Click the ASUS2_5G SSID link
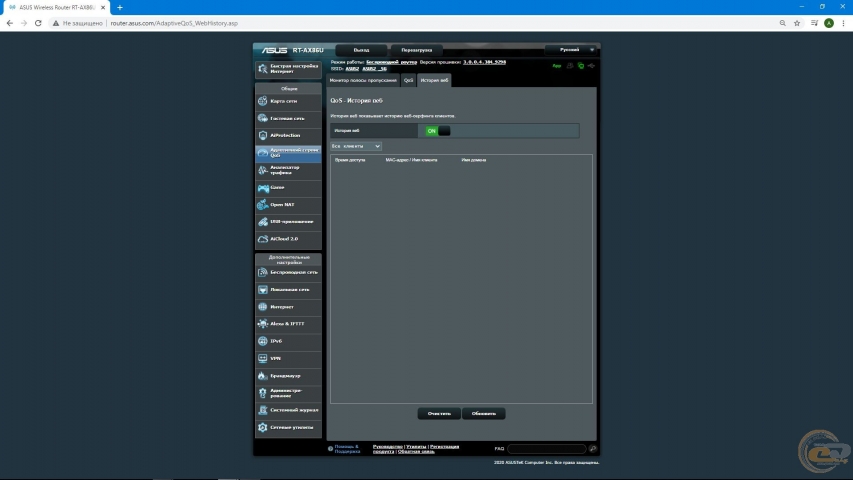The width and height of the screenshot is (853, 480). (x=374, y=69)
